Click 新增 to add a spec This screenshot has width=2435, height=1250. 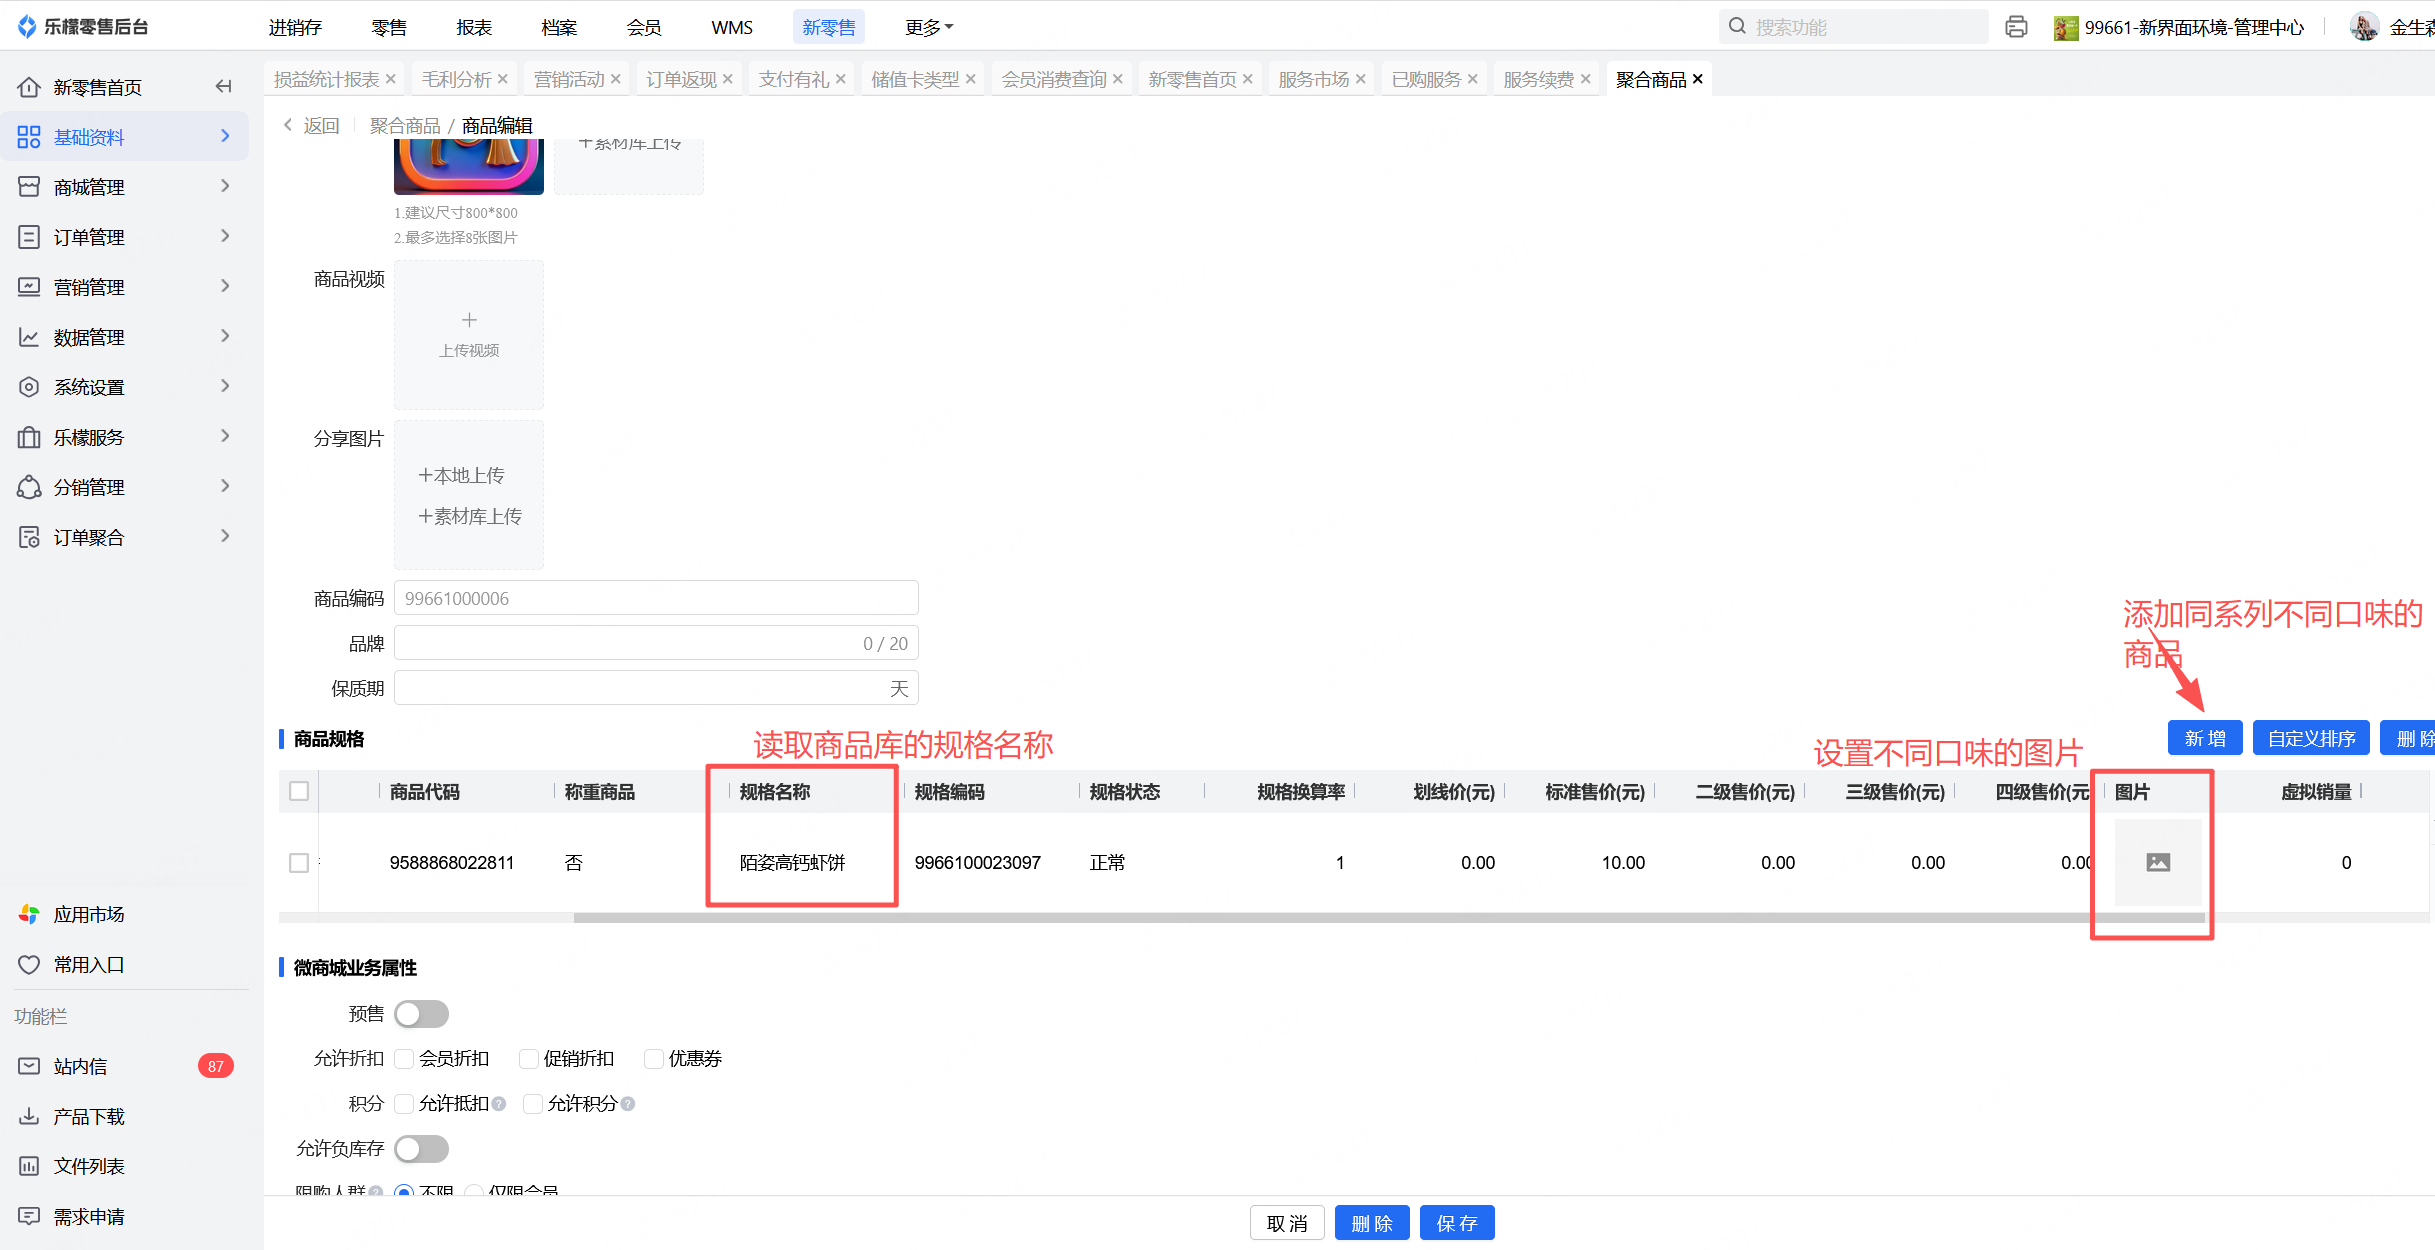[2204, 738]
